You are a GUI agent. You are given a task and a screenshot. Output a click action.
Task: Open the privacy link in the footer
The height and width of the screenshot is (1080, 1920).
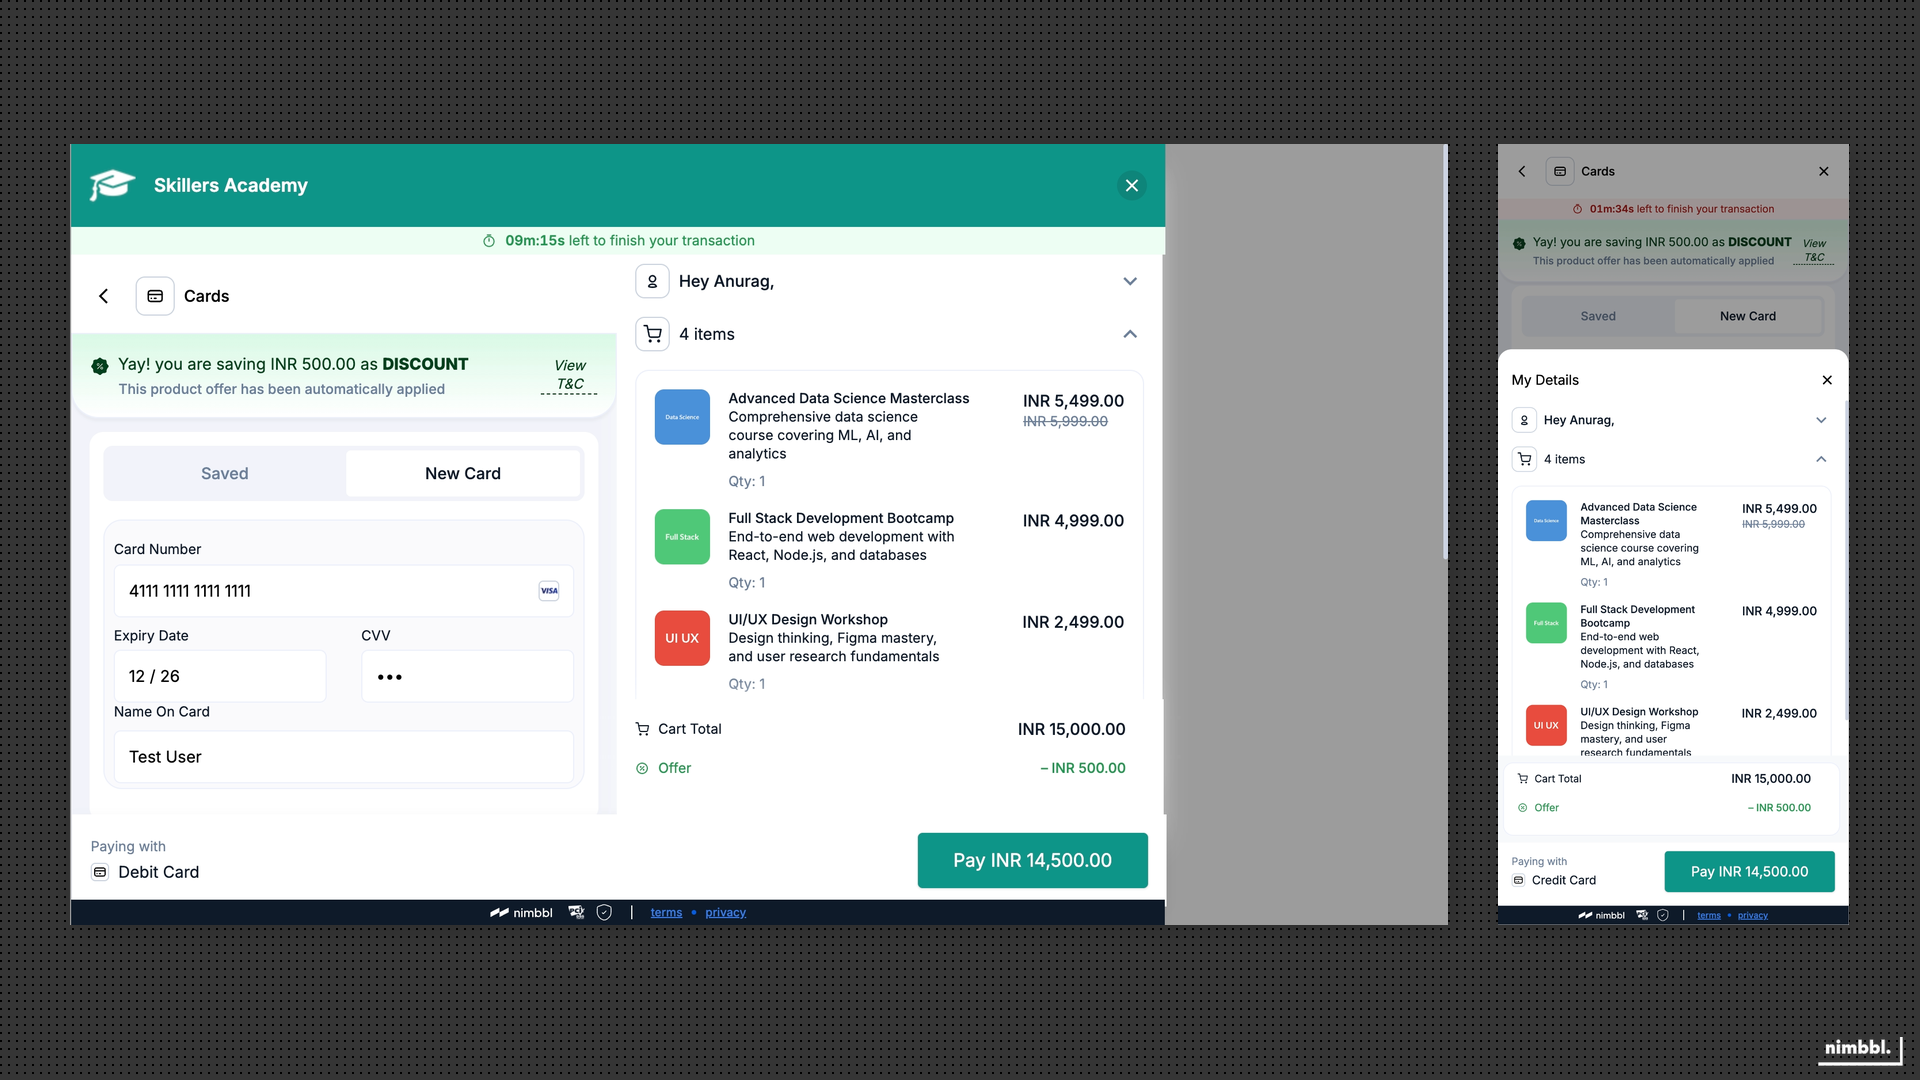coord(725,912)
